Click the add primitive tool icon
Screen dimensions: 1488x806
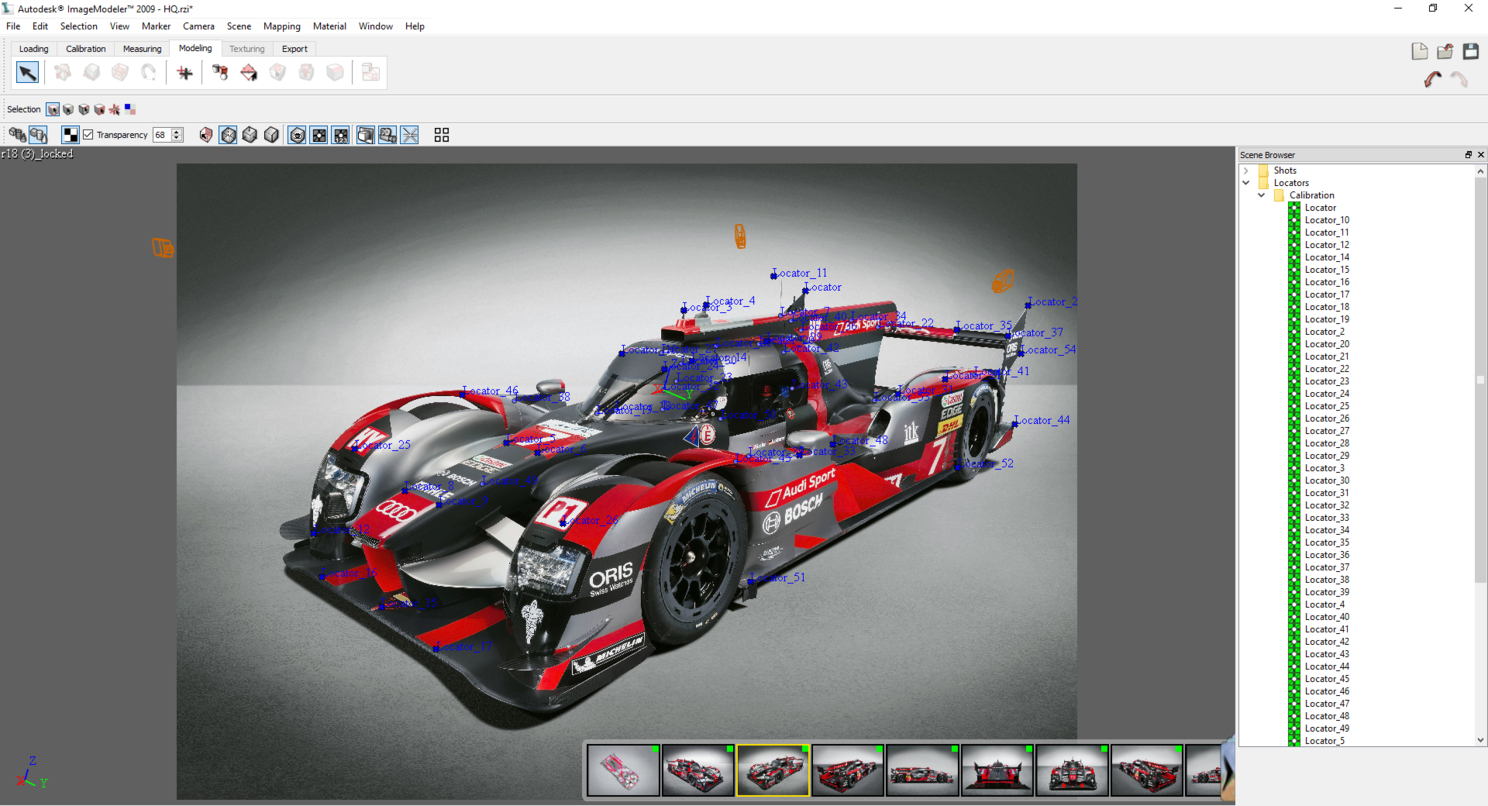coord(220,72)
